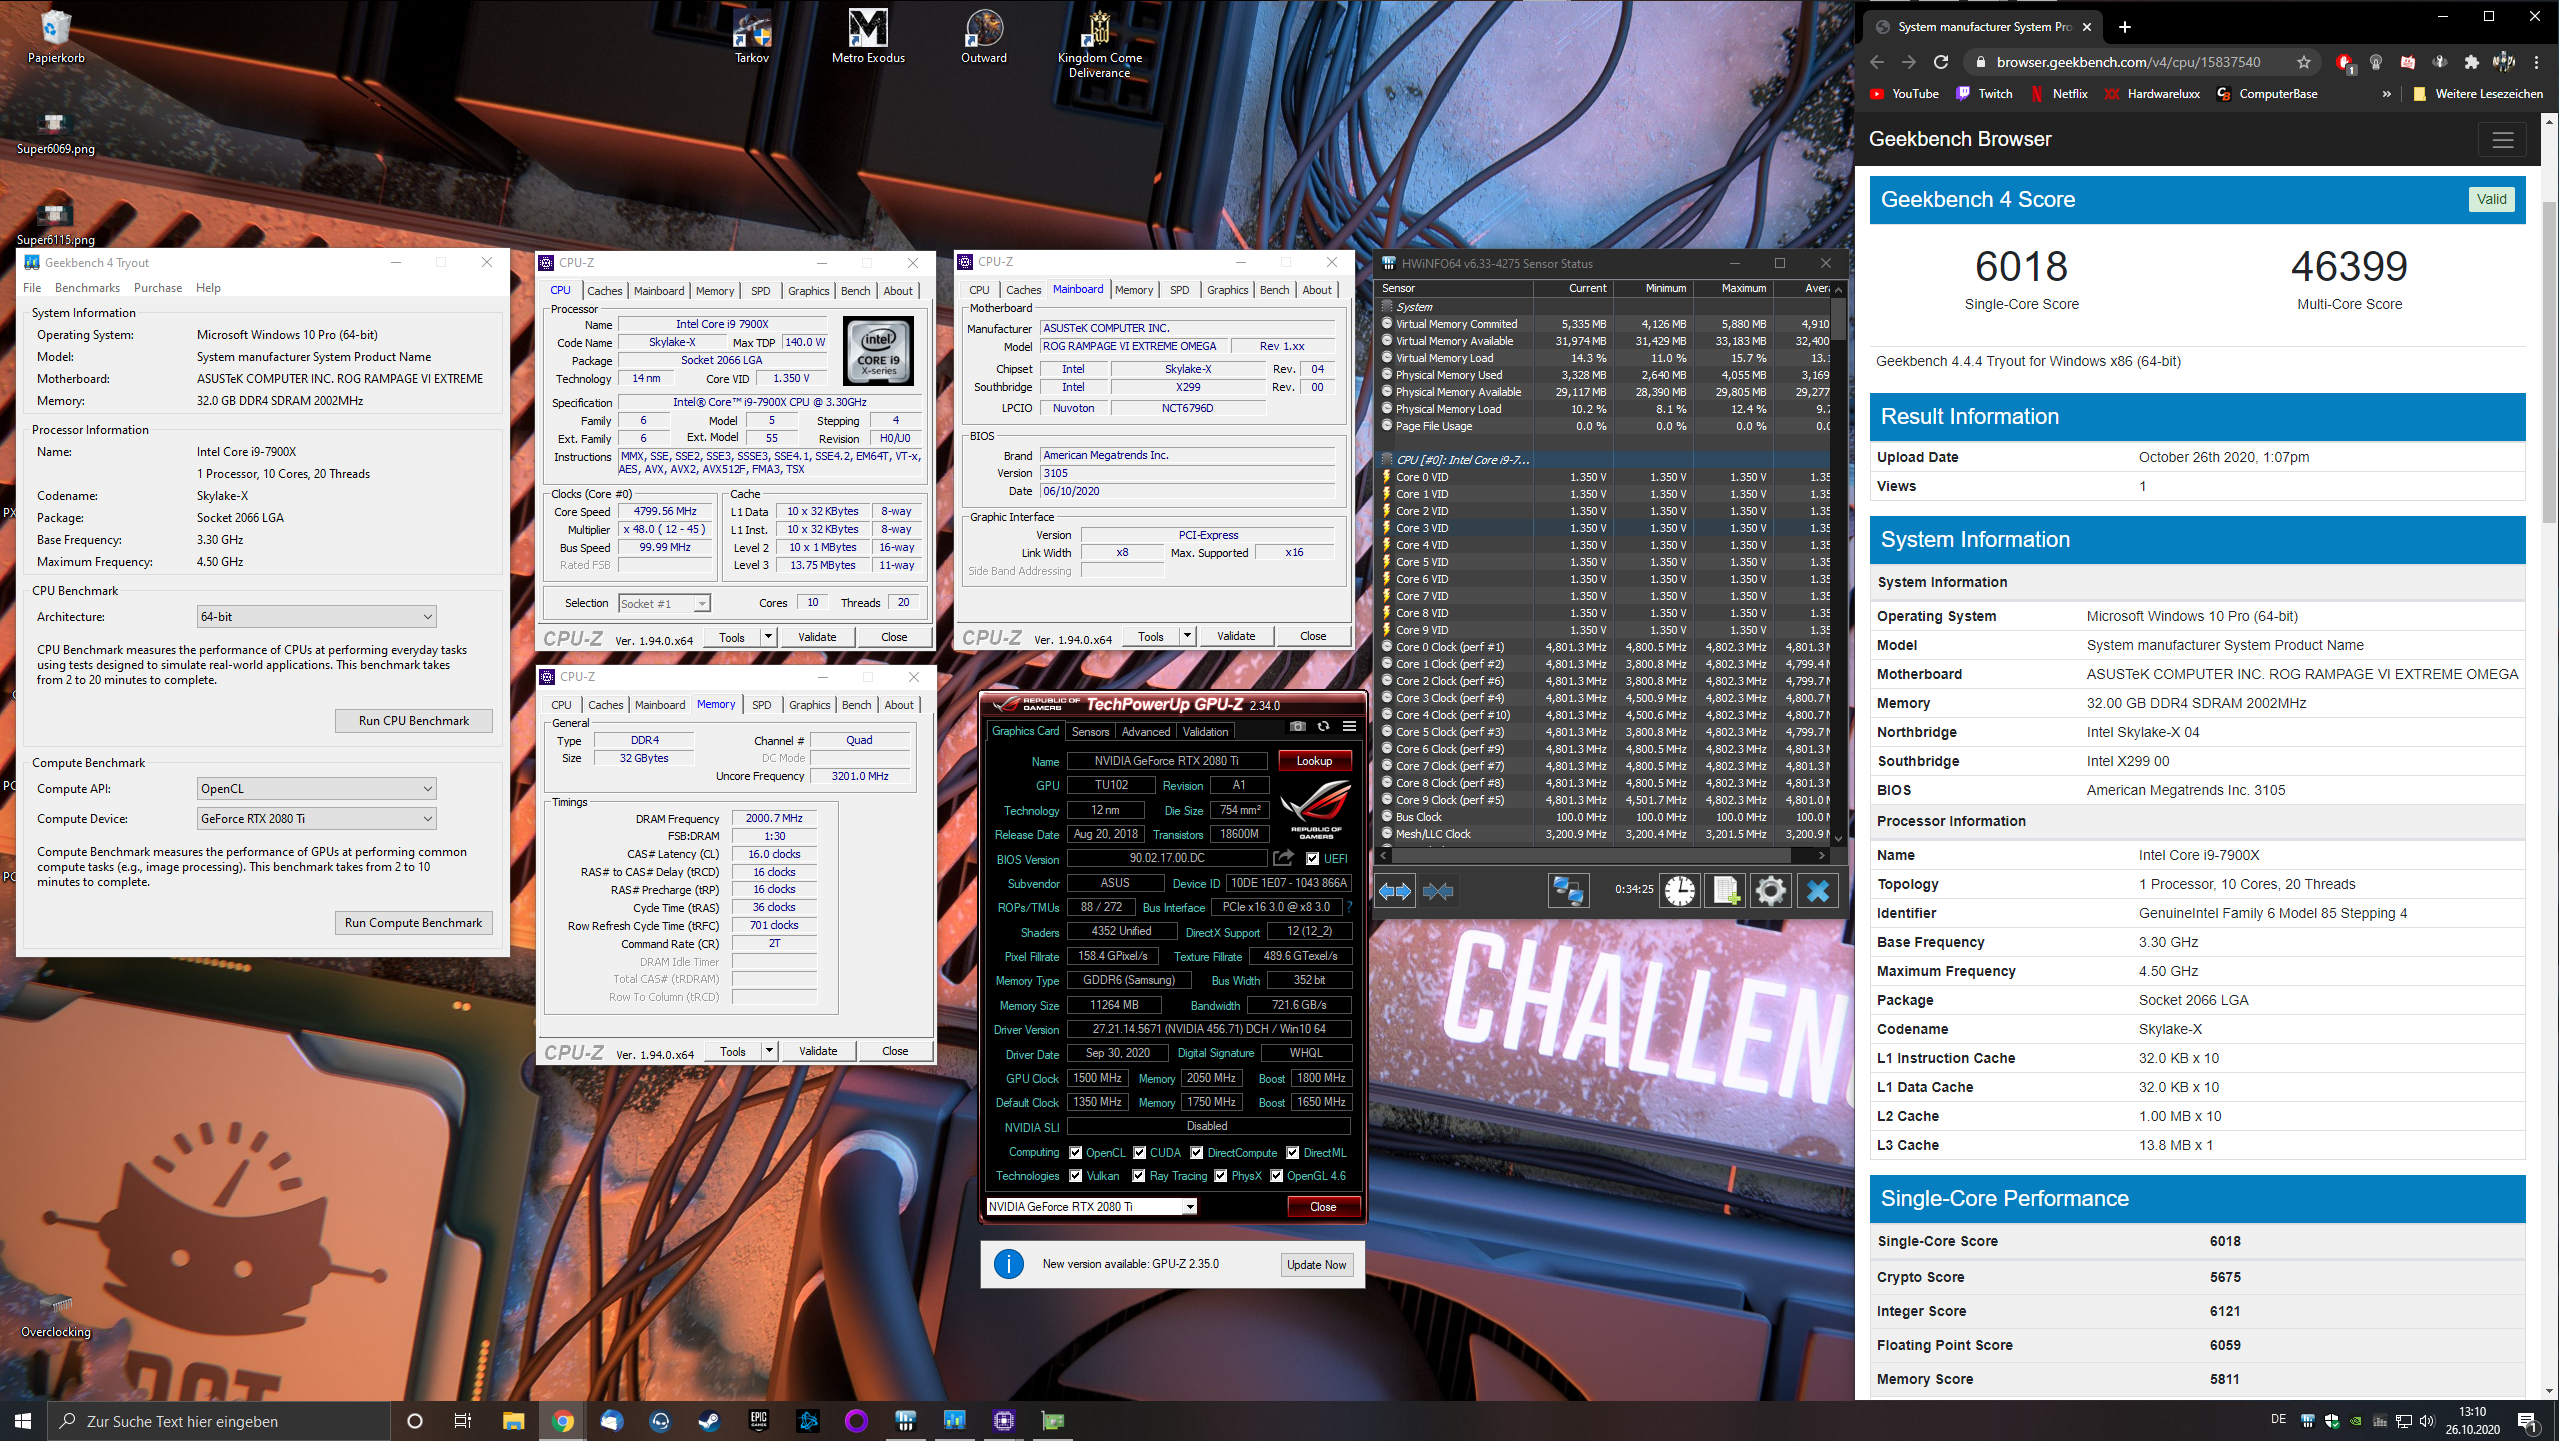Toggle Ray Tracing checkbox in GPU-Z
This screenshot has width=2559, height=1441.
pos(1139,1175)
